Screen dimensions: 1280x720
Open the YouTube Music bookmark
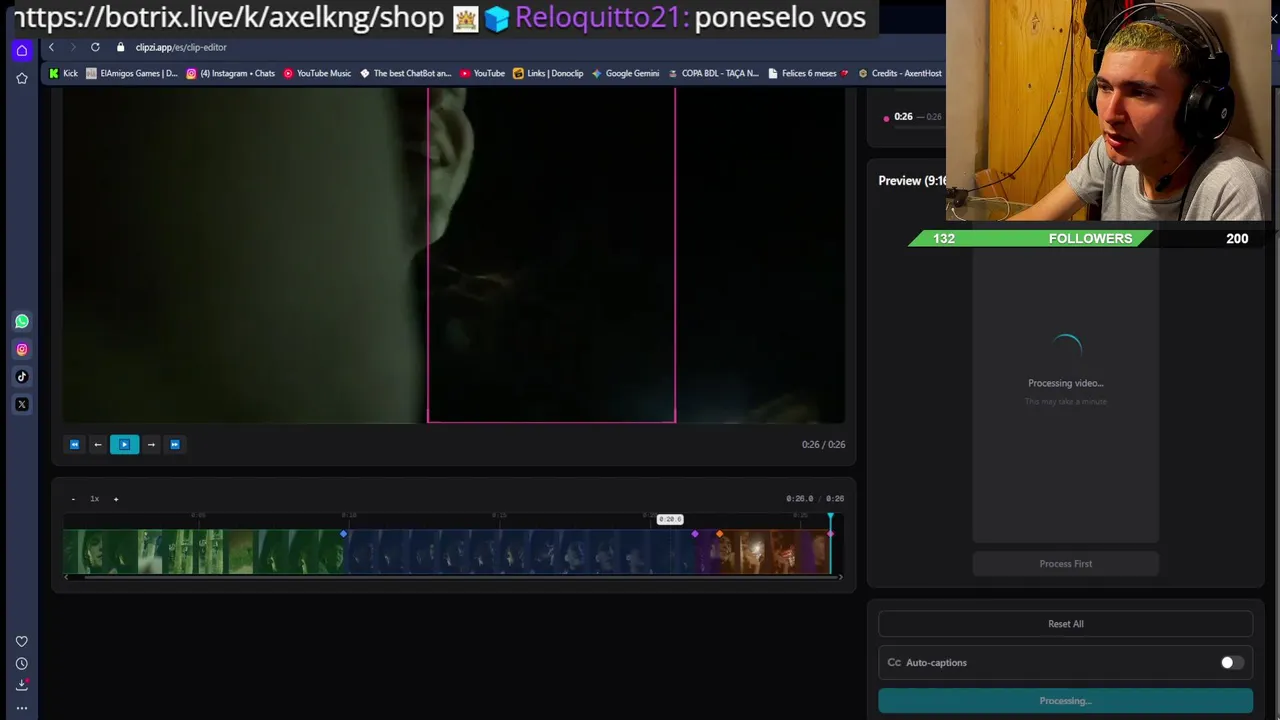tap(317, 73)
